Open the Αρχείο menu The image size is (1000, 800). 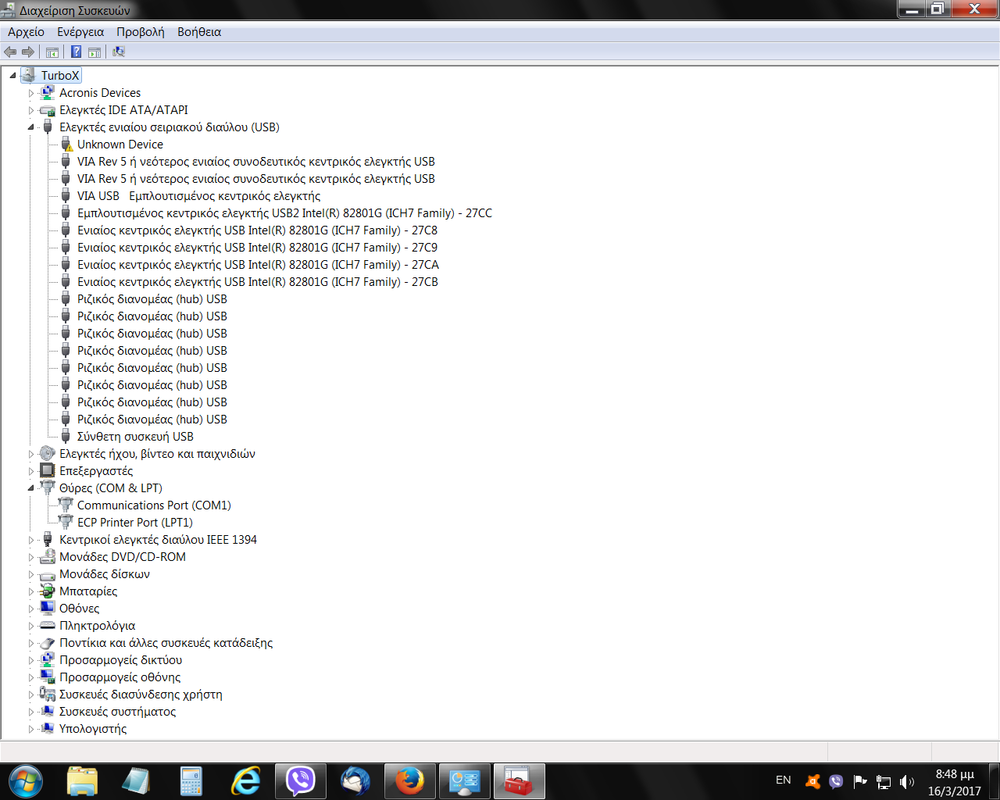26,32
